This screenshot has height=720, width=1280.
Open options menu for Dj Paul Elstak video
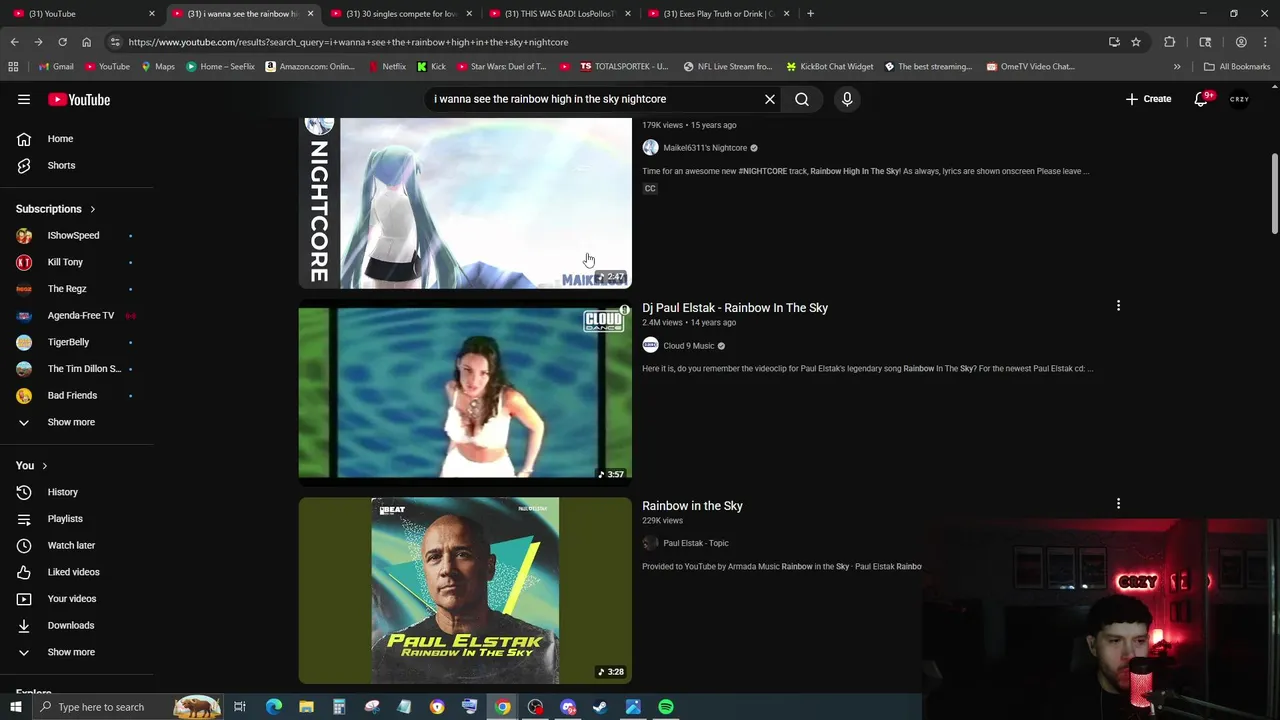tap(1118, 306)
